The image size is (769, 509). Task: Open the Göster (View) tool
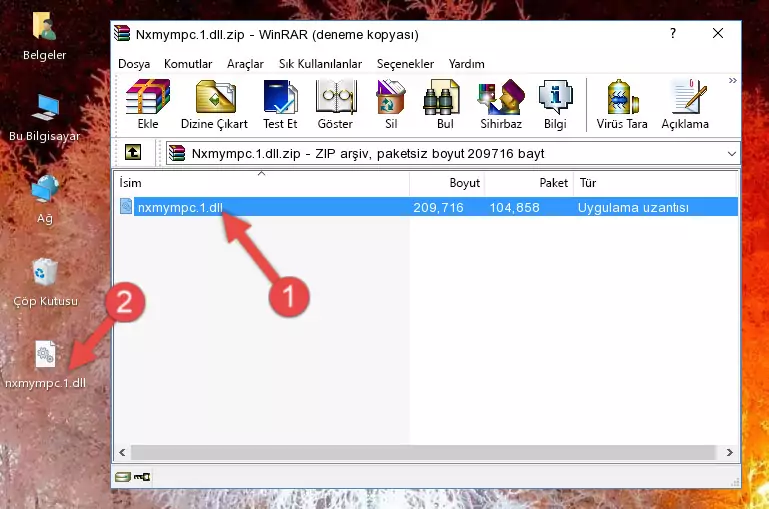click(x=335, y=104)
